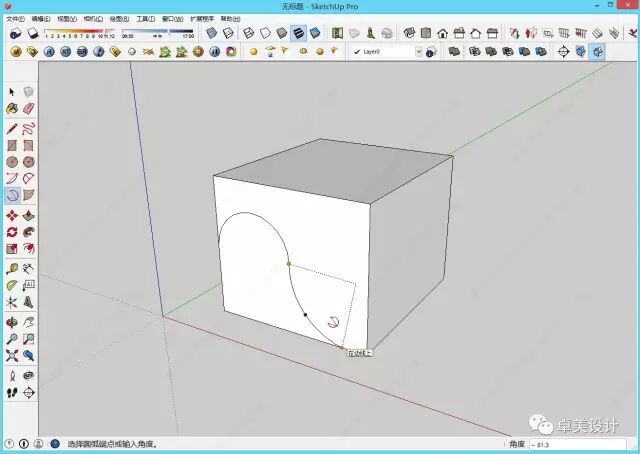Select the arrow Select tool

[x=12, y=92]
